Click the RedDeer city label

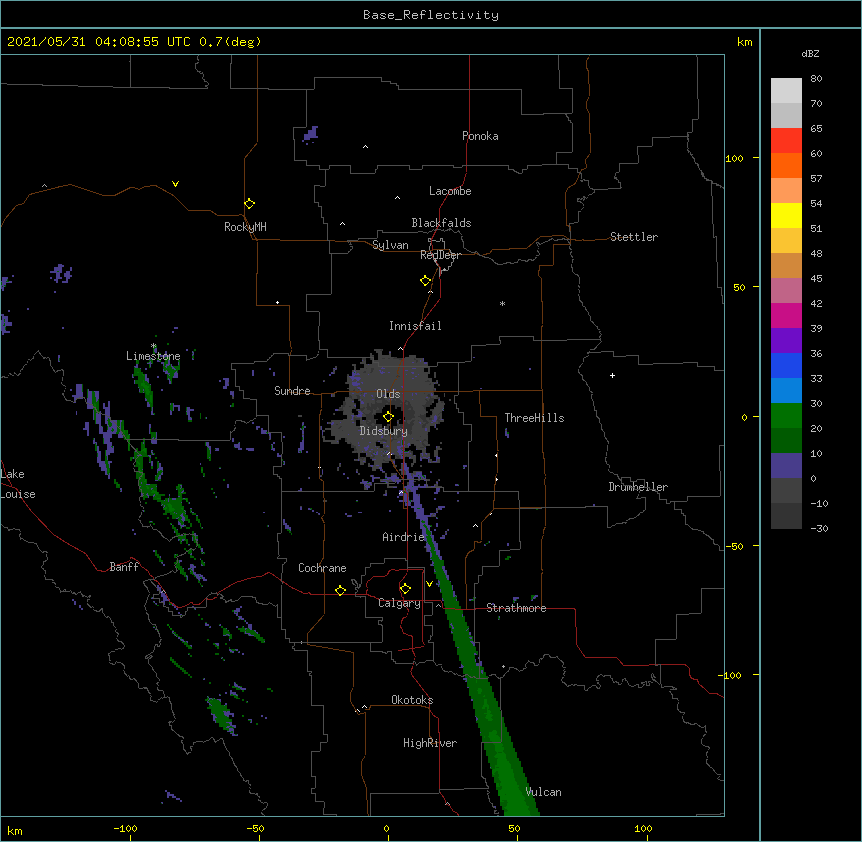click(x=440, y=255)
